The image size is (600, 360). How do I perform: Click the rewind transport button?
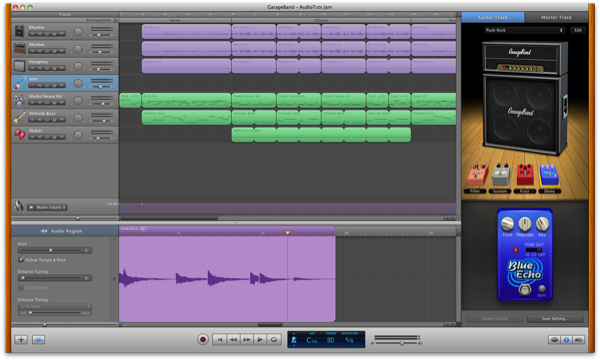pos(233,339)
